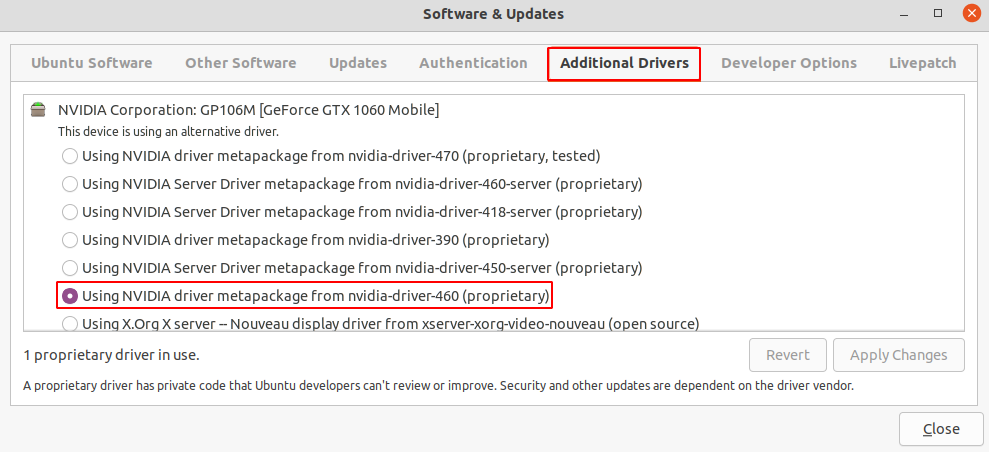Select nvidia-driver-460-server radio option
Image resolution: width=989 pixels, height=452 pixels.
point(70,184)
